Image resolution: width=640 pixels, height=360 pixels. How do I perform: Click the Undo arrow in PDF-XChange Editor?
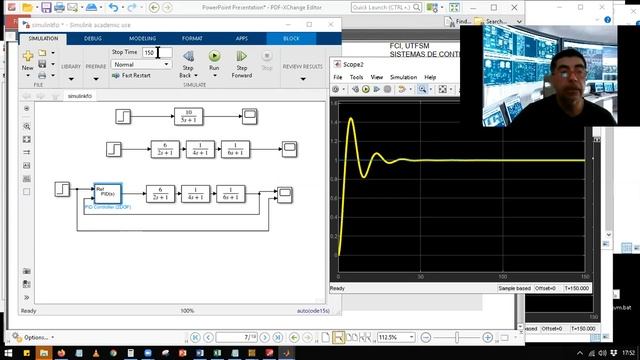click(x=113, y=7)
